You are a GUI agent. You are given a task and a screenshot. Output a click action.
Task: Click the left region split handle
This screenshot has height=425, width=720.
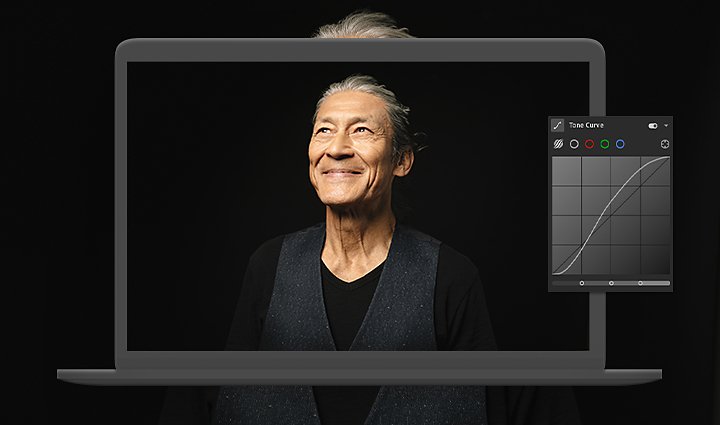(x=582, y=283)
